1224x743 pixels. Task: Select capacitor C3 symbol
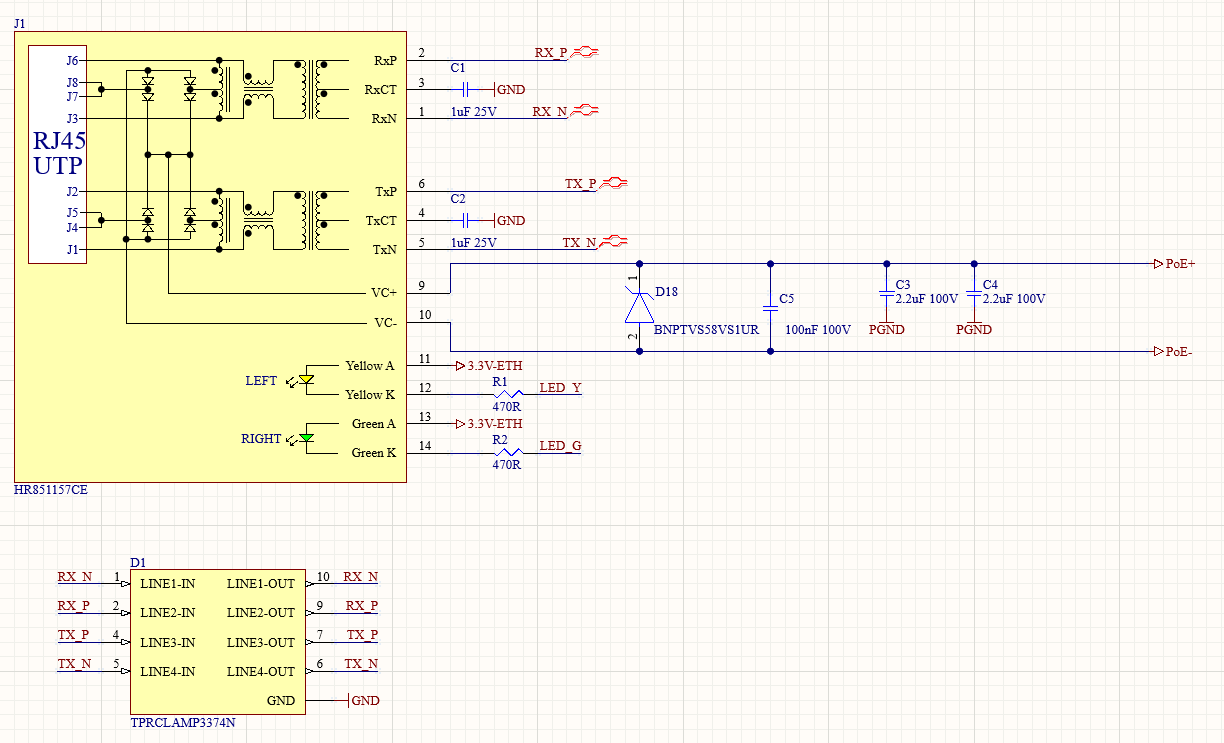click(885, 294)
